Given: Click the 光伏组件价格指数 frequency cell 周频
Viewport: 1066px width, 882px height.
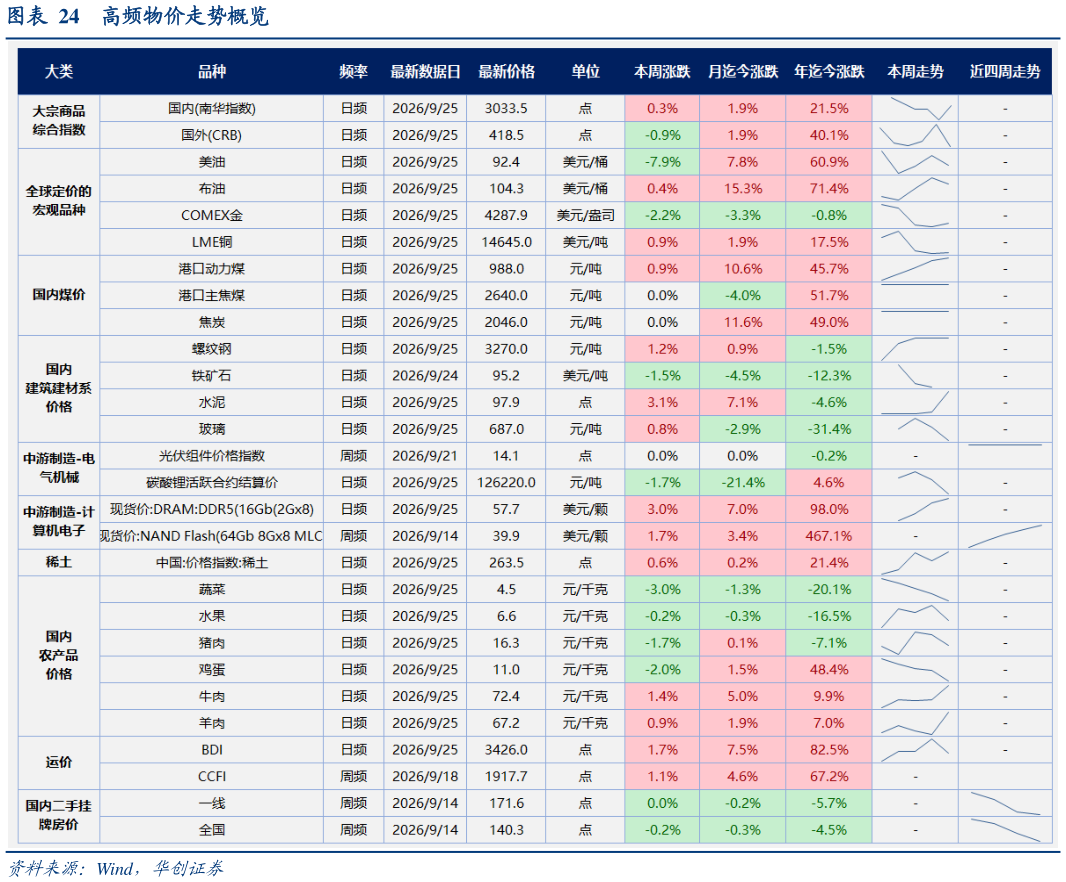Looking at the screenshot, I should (354, 456).
